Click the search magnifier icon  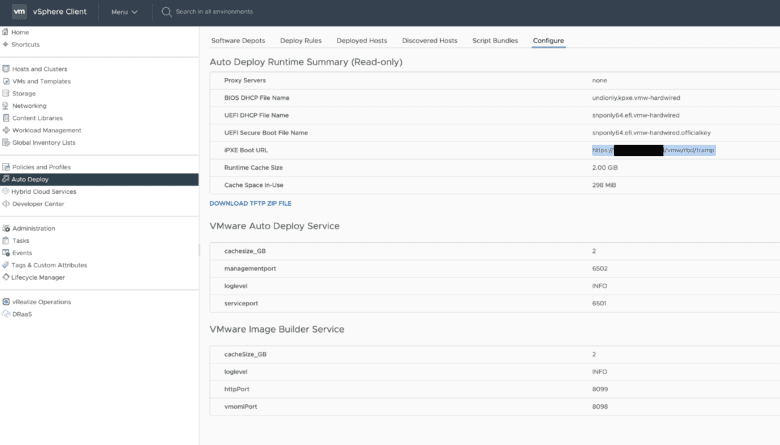[167, 11]
